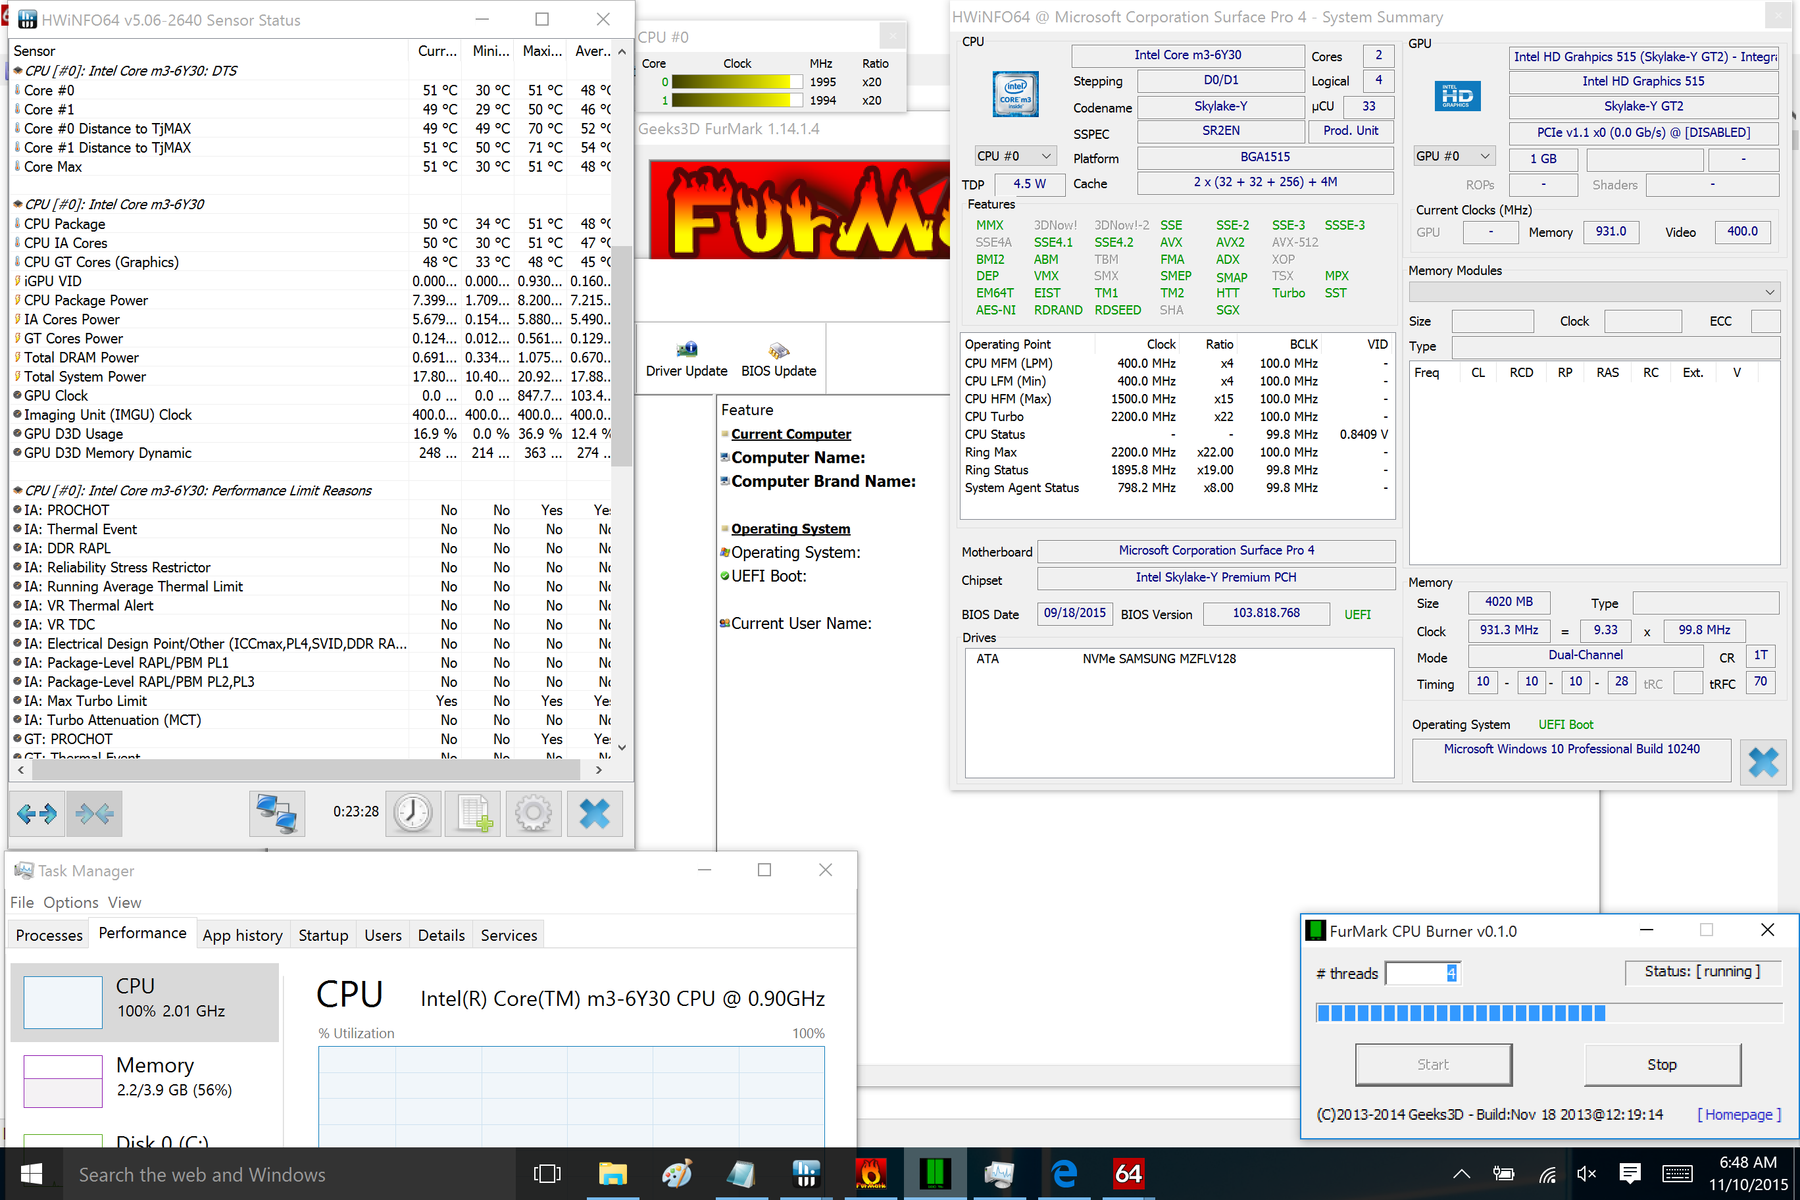Open File Explorer from taskbar
This screenshot has height=1200, width=1800.
[x=612, y=1174]
